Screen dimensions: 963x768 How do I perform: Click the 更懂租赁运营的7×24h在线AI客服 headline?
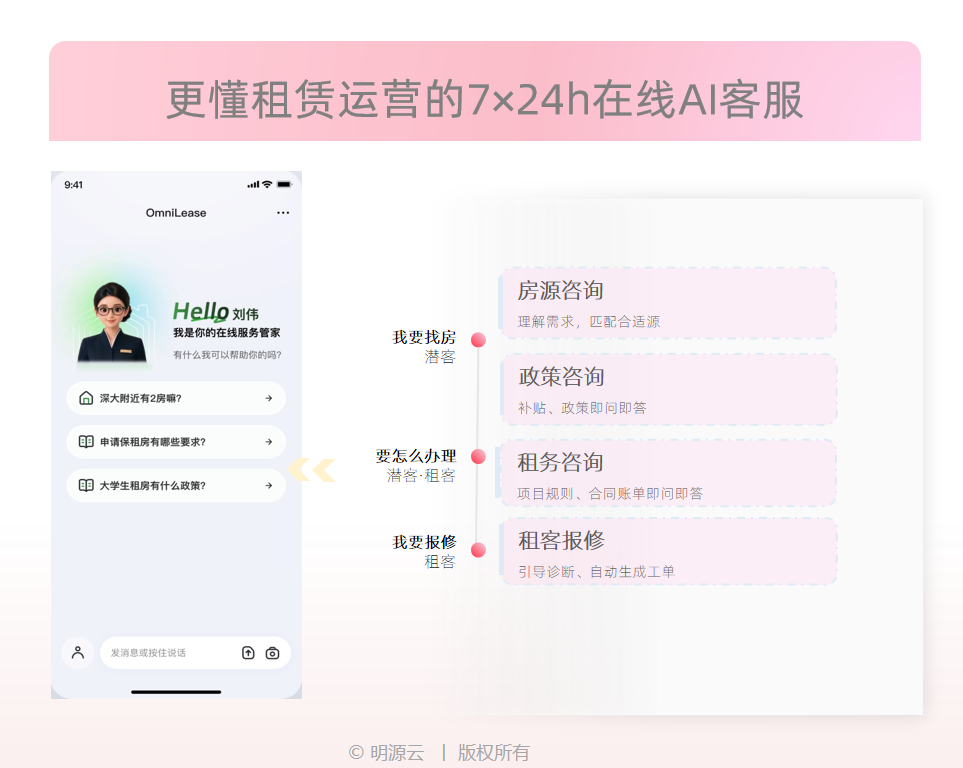(x=485, y=100)
